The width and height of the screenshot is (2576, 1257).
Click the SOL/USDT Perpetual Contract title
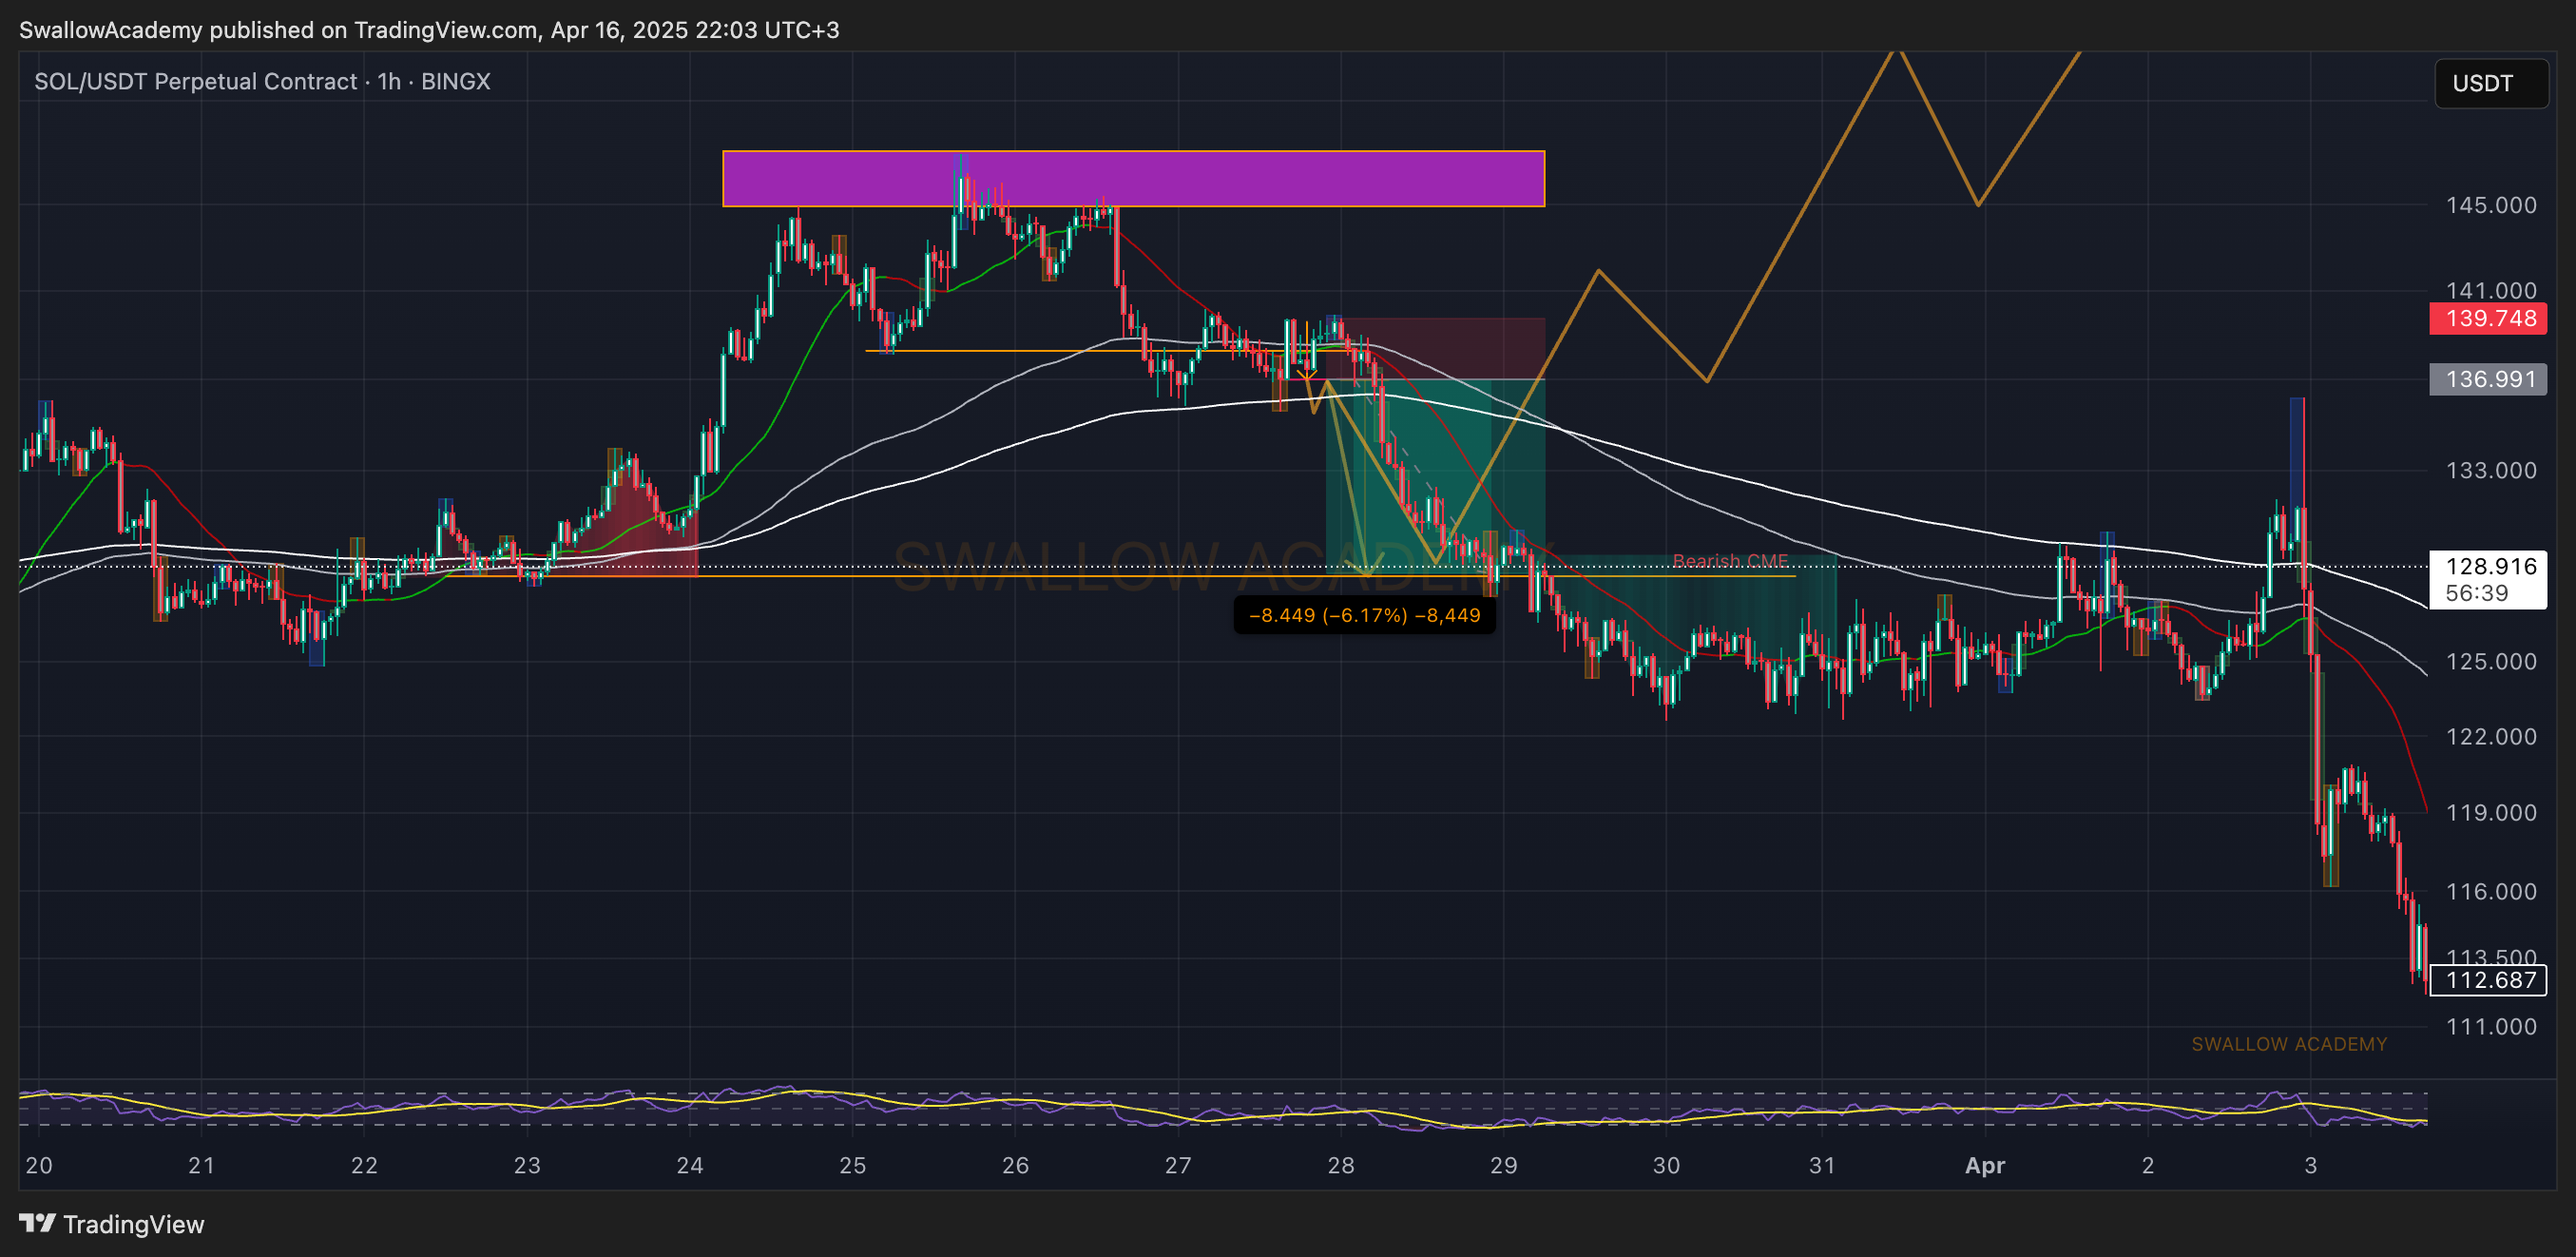click(x=262, y=81)
